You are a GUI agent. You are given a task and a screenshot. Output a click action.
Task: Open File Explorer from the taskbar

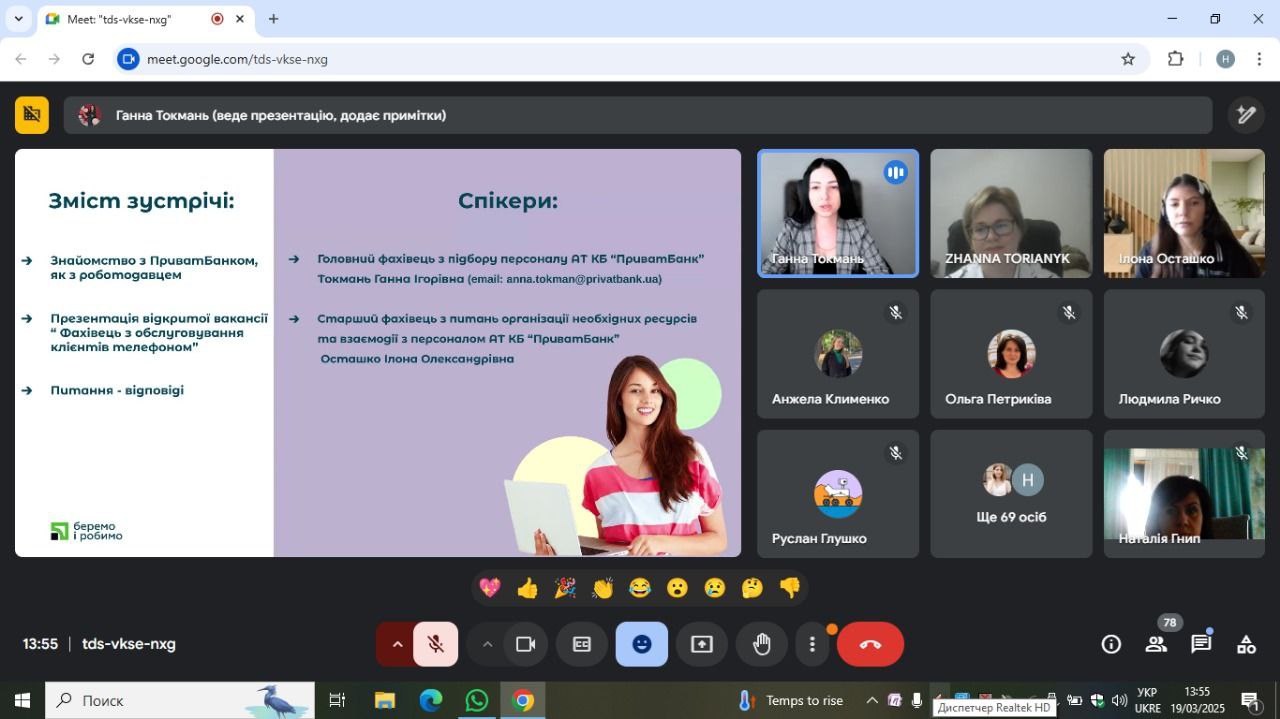pyautogui.click(x=385, y=700)
